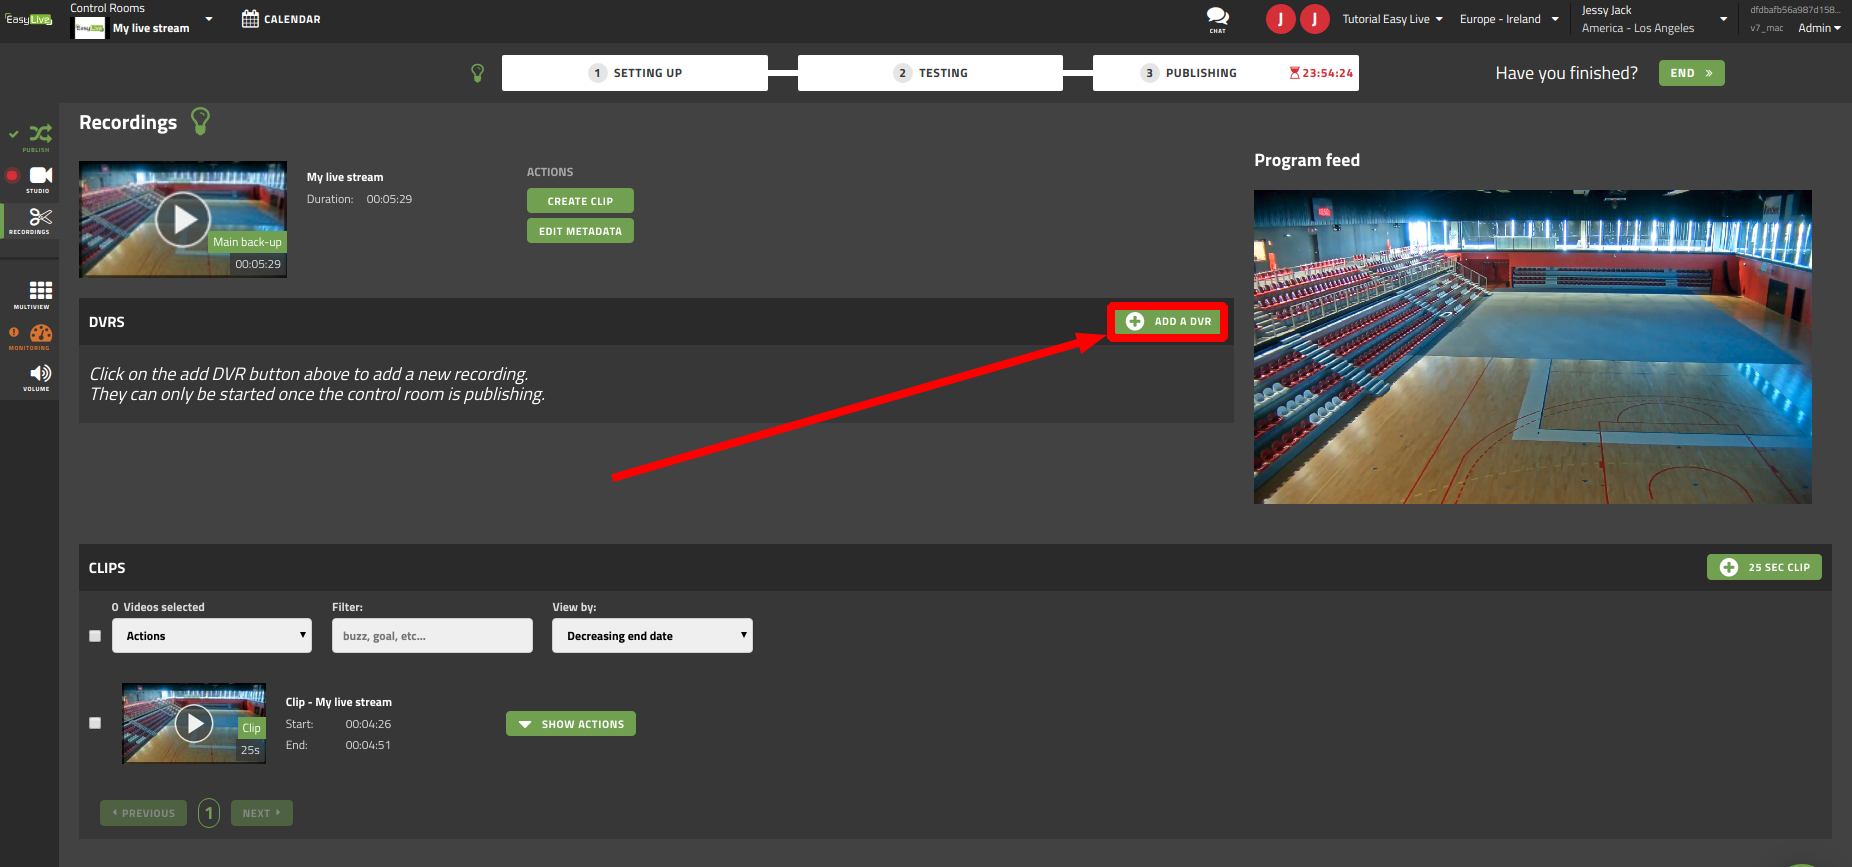Click the Program feed video preview

[1532, 347]
